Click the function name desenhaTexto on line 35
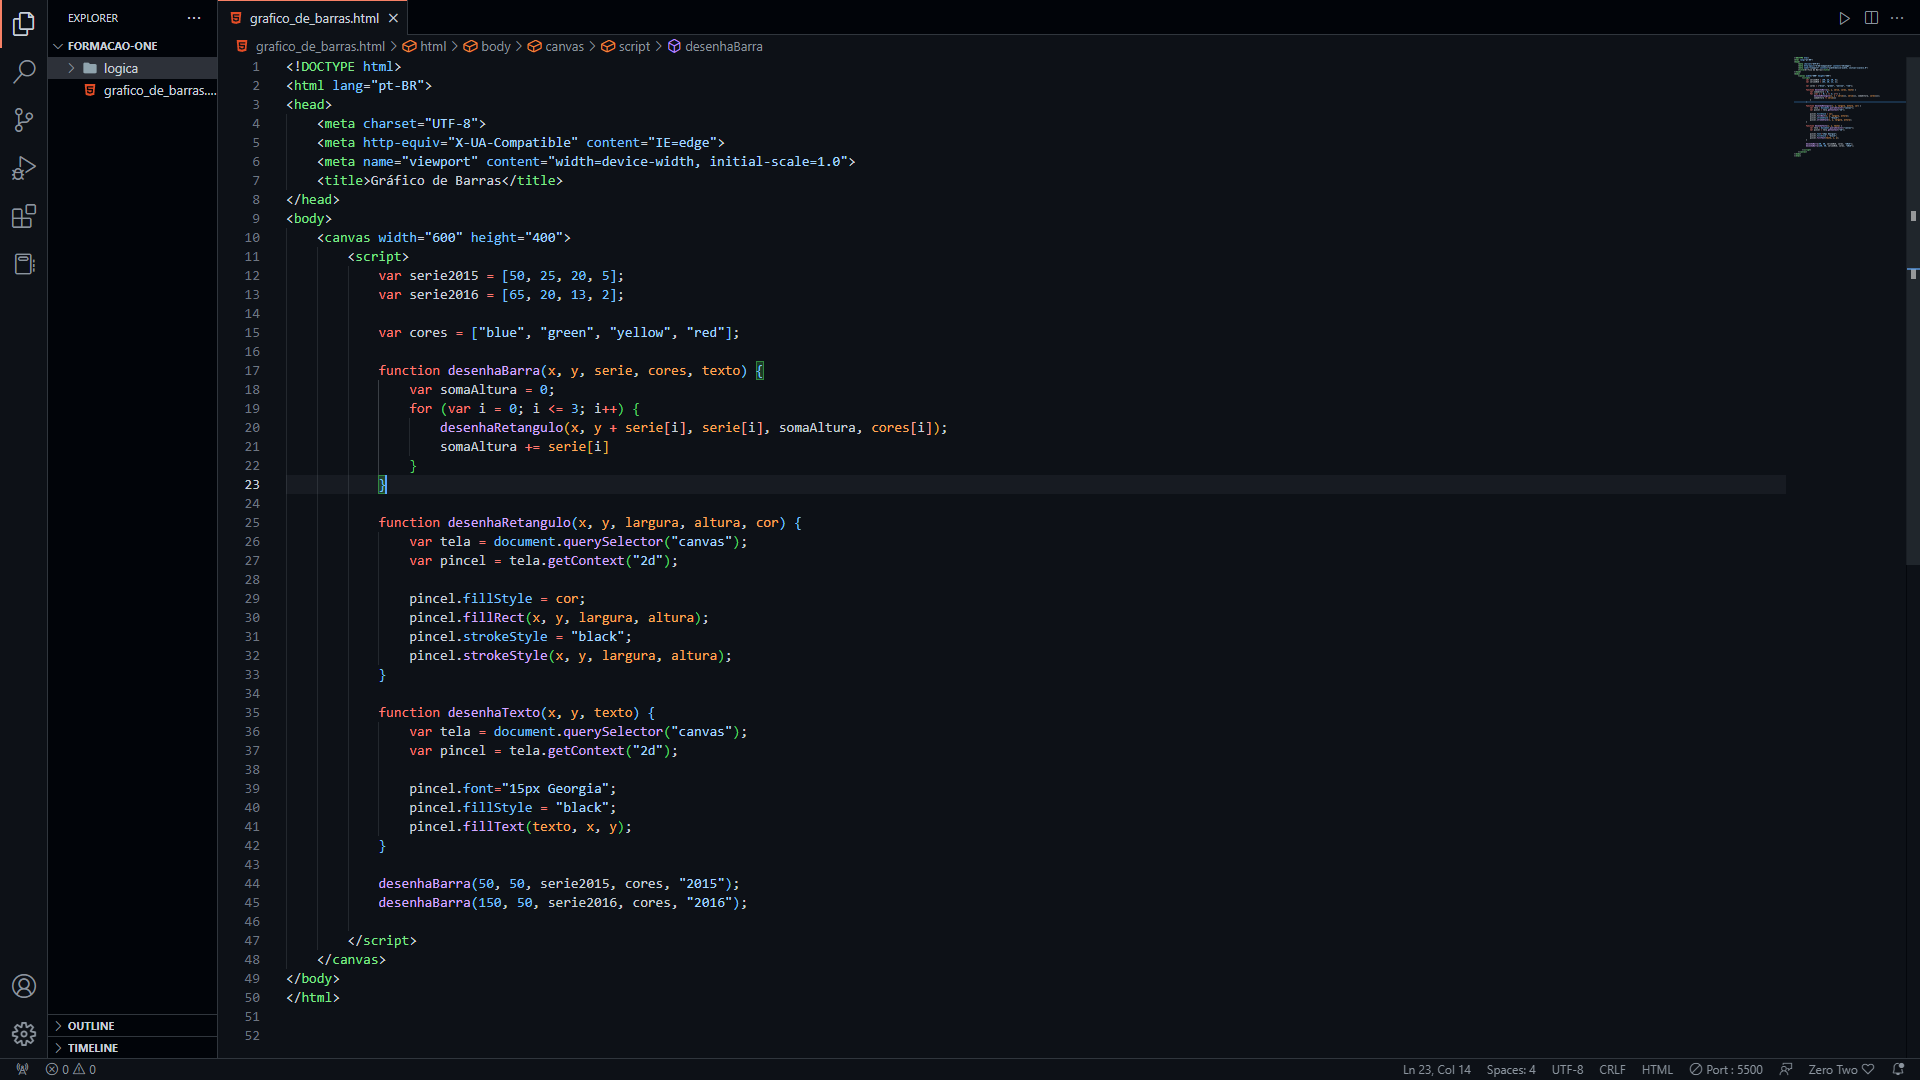The width and height of the screenshot is (1920, 1080). pyautogui.click(x=493, y=712)
